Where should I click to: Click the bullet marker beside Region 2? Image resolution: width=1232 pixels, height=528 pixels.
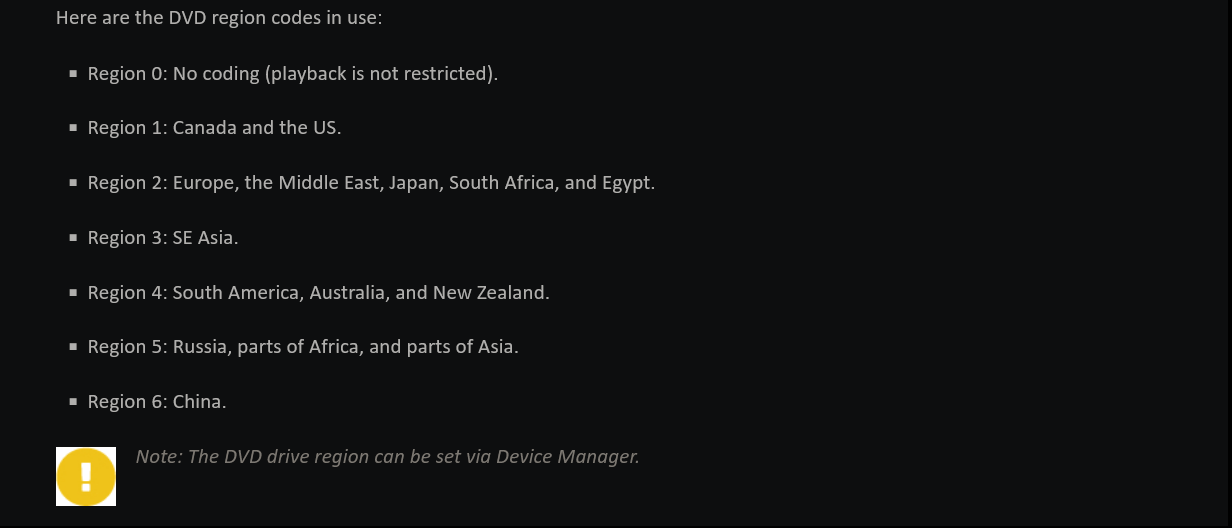click(74, 183)
